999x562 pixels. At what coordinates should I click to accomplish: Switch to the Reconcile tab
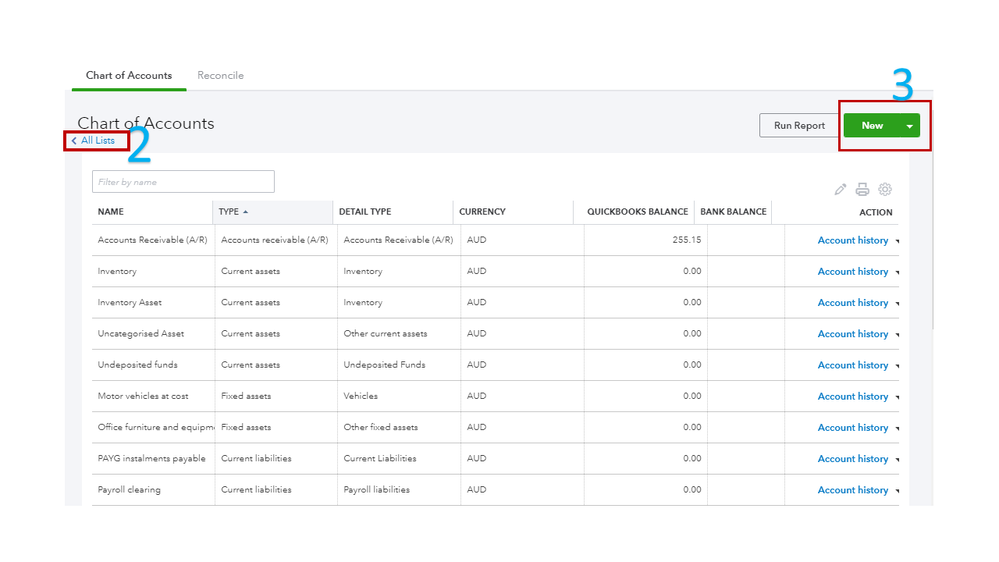coord(220,76)
